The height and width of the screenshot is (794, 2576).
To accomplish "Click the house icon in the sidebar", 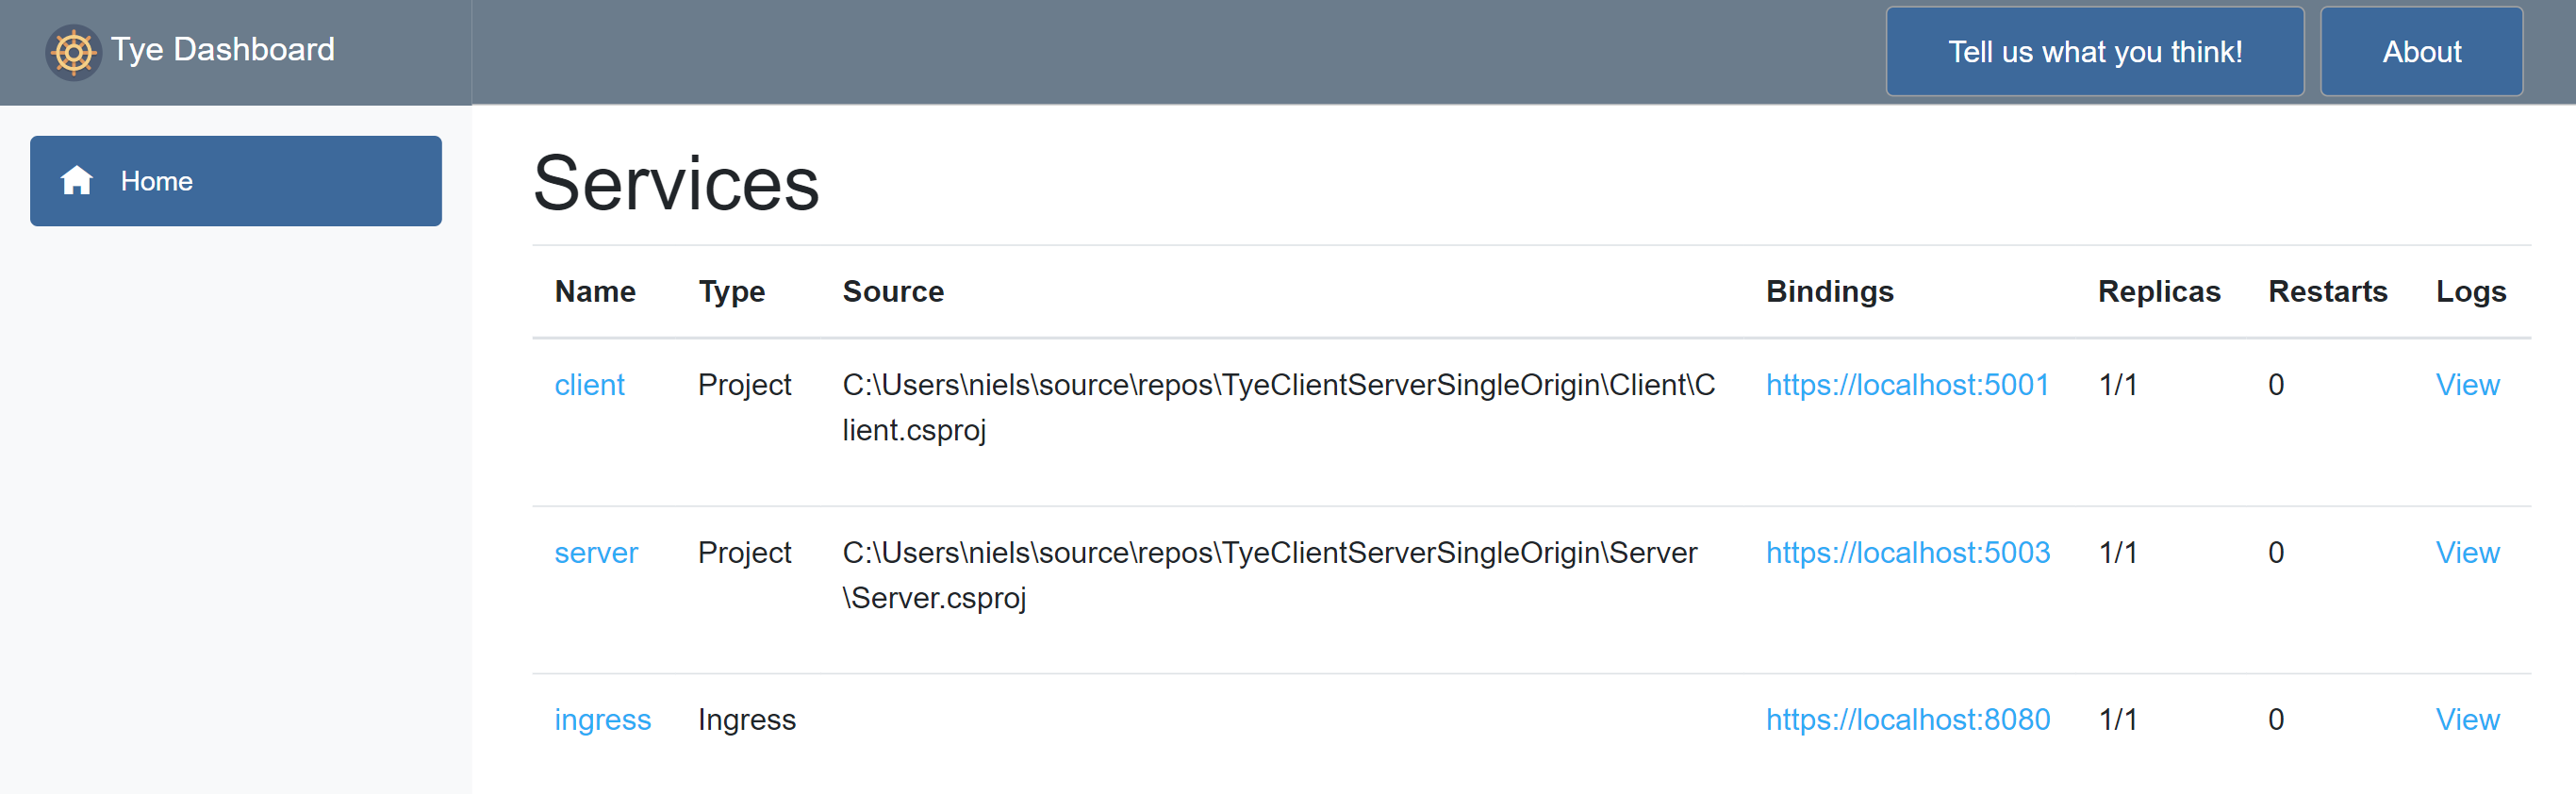I will pyautogui.click(x=77, y=181).
